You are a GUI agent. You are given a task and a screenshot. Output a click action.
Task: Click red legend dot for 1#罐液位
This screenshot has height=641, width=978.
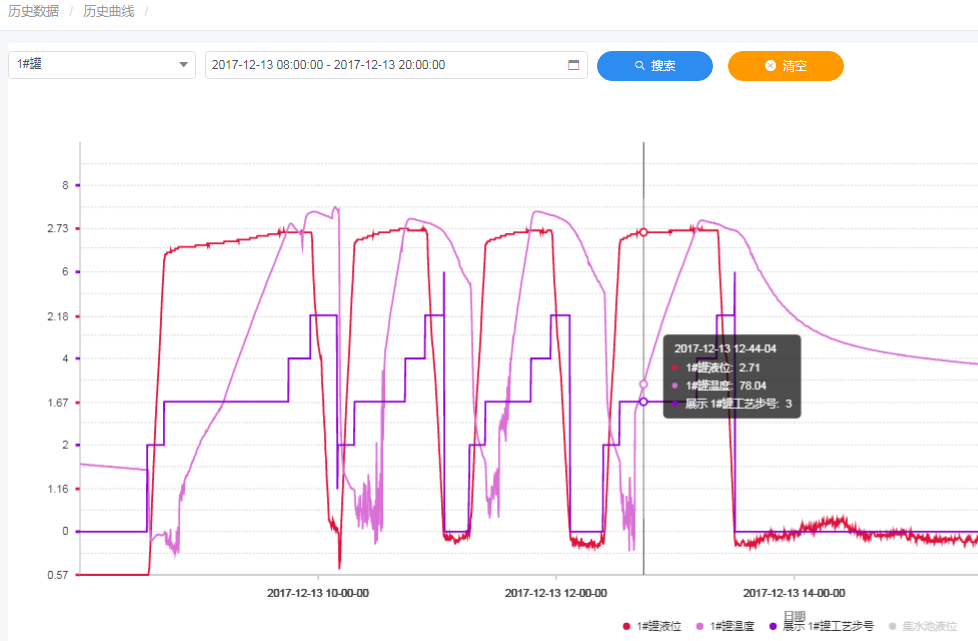coord(627,626)
